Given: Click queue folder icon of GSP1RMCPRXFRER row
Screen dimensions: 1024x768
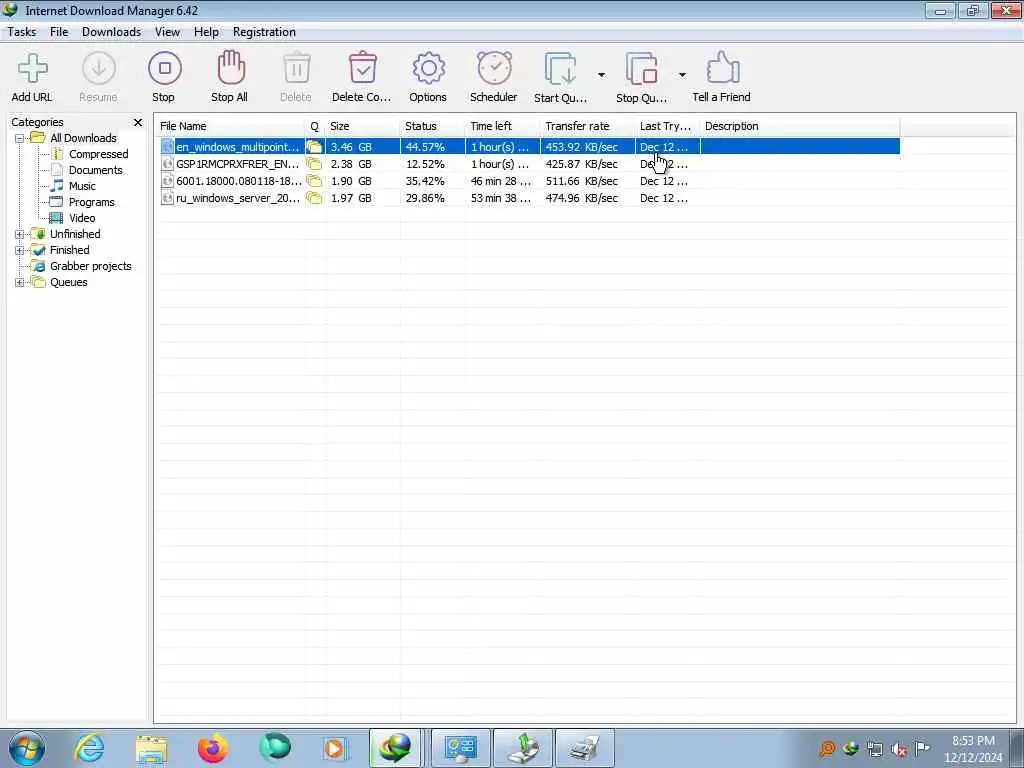Looking at the screenshot, I should coord(314,164).
